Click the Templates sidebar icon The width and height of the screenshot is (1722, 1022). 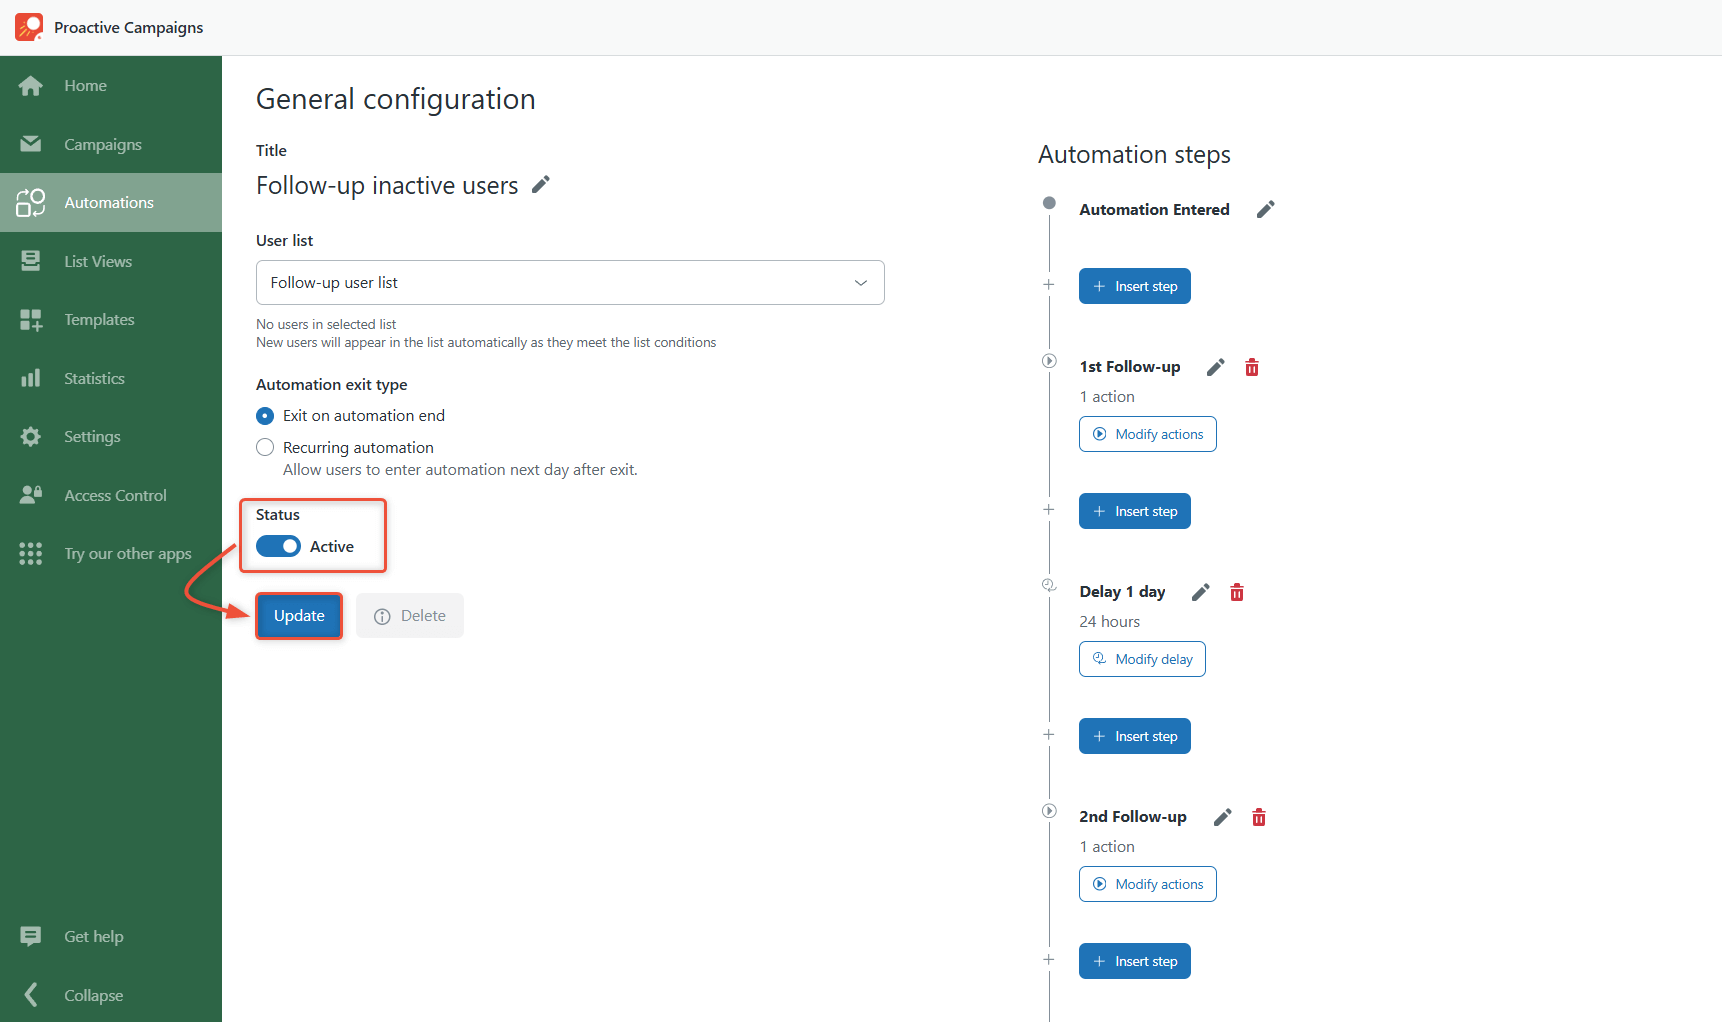pyautogui.click(x=31, y=319)
